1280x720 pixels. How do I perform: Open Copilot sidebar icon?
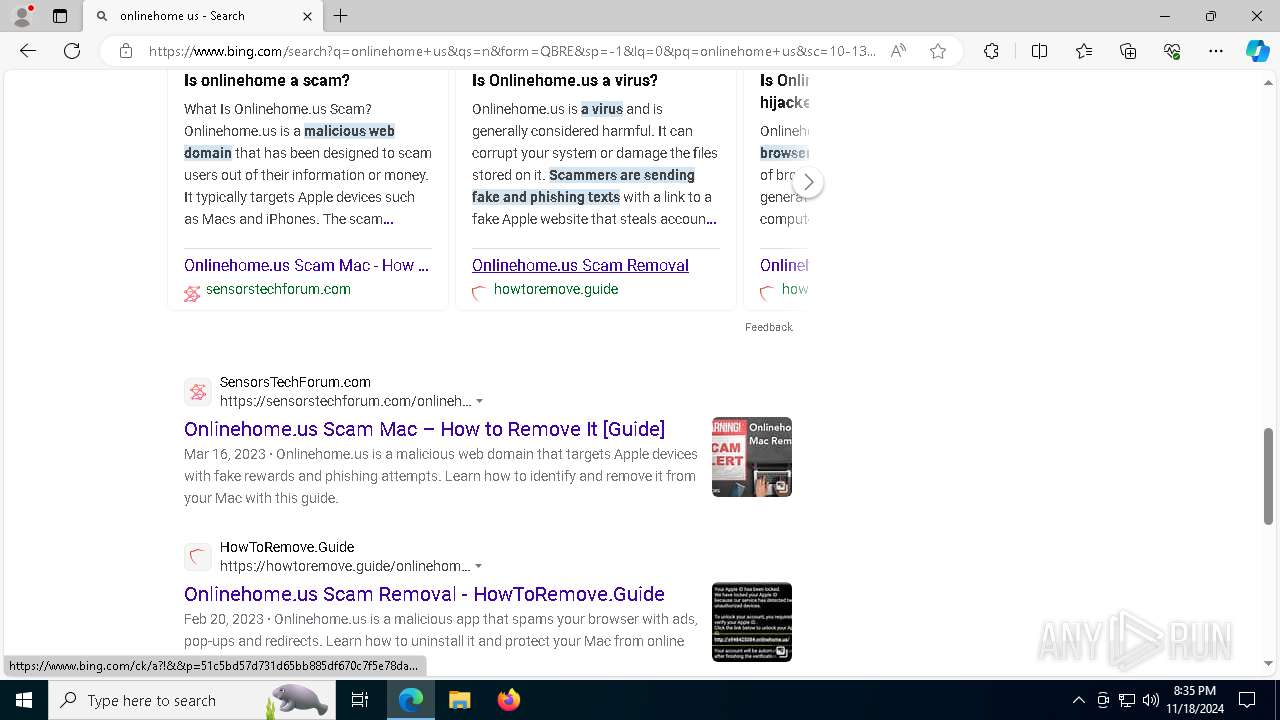[1257, 51]
